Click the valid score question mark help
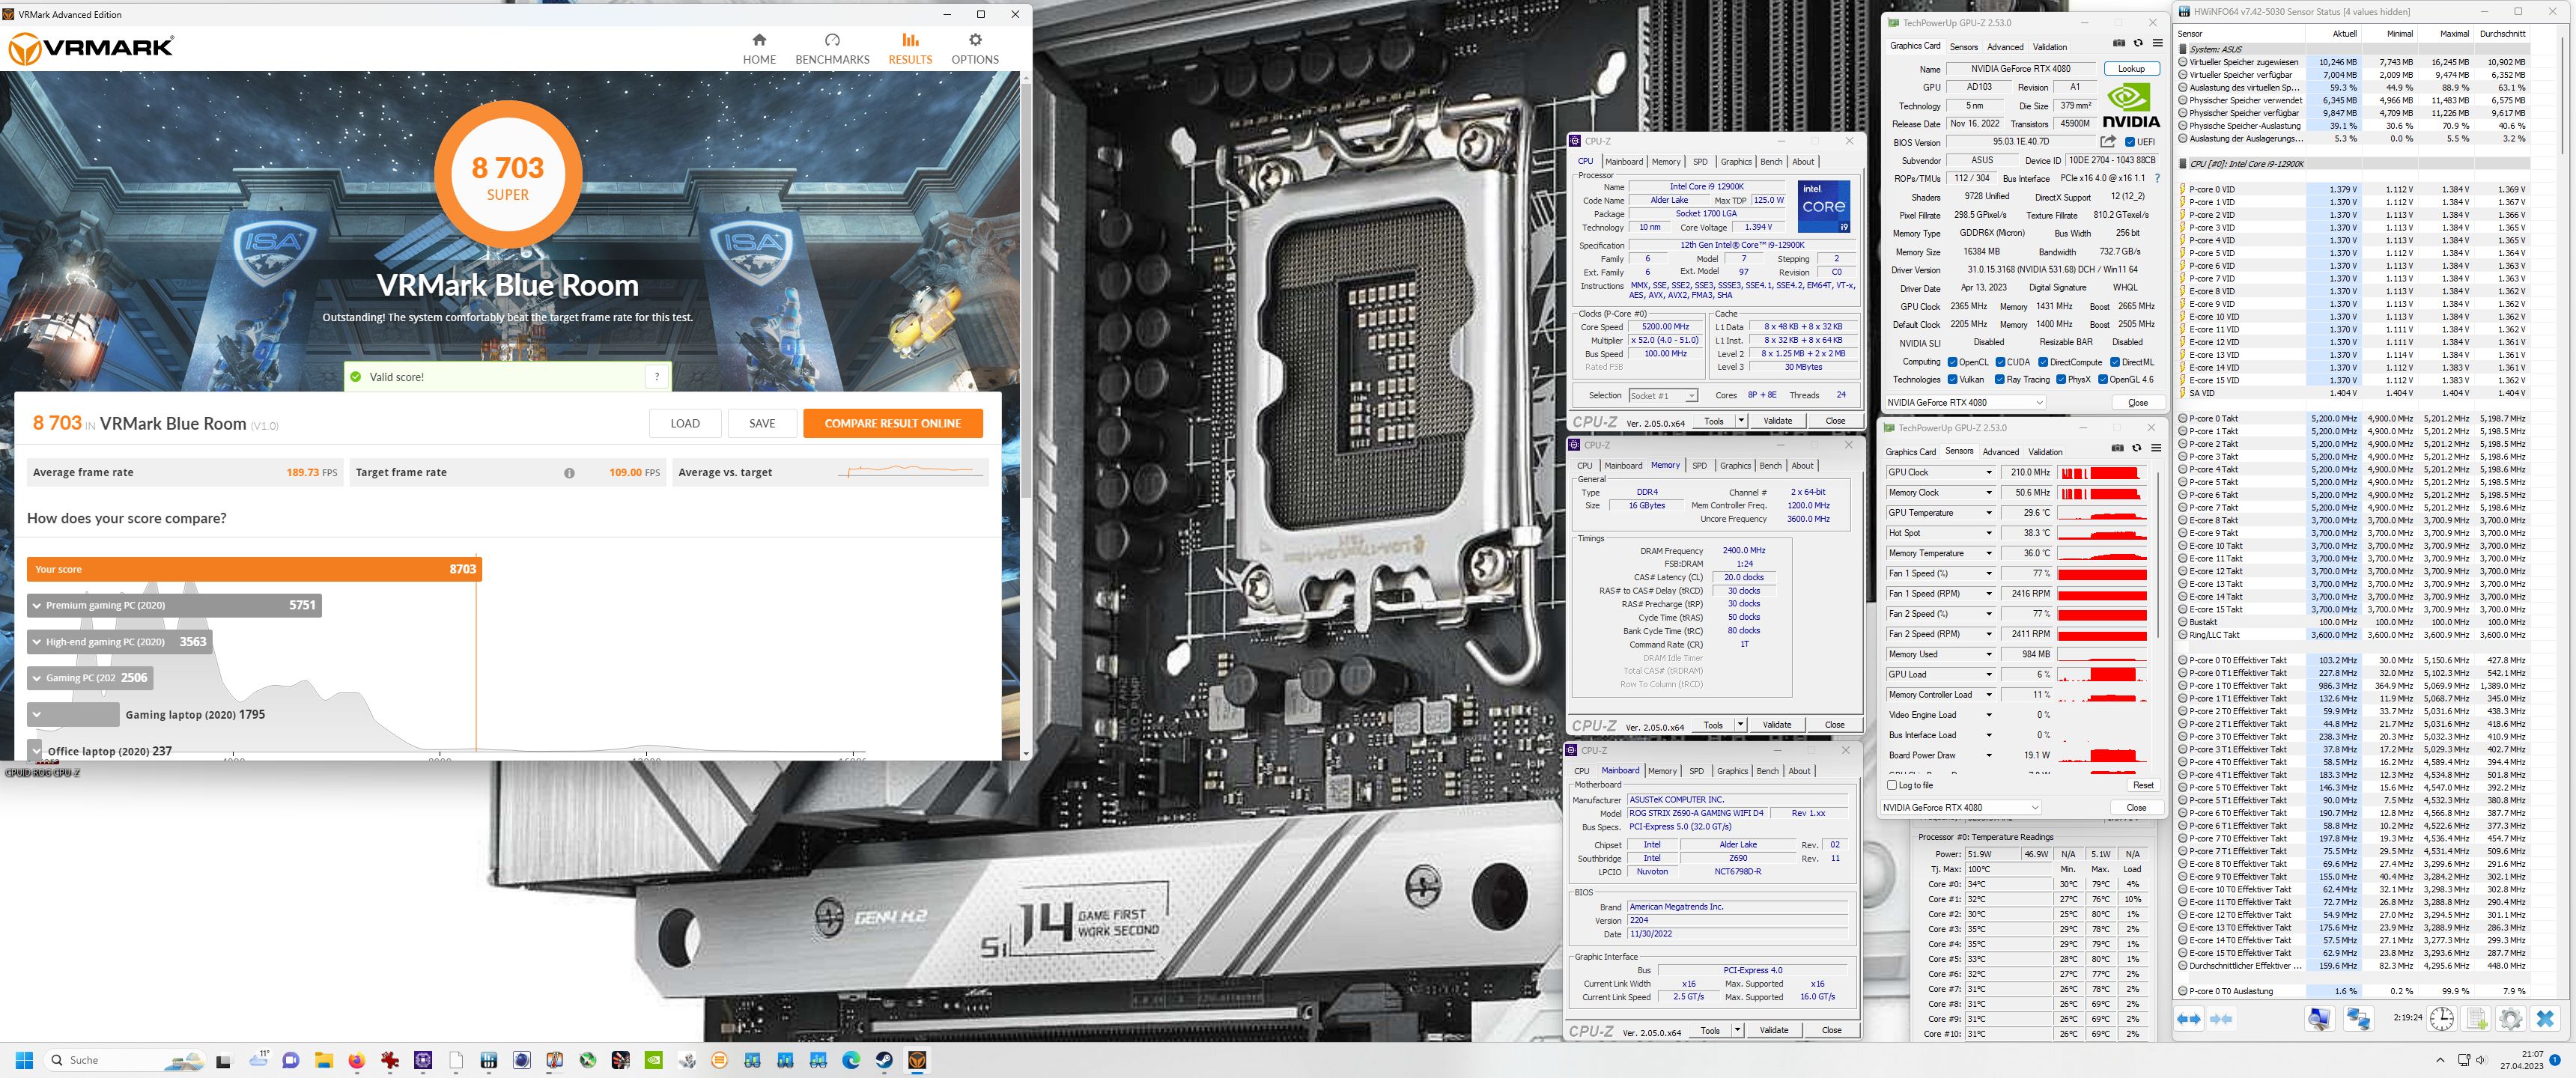The height and width of the screenshot is (1078, 2576). click(657, 377)
